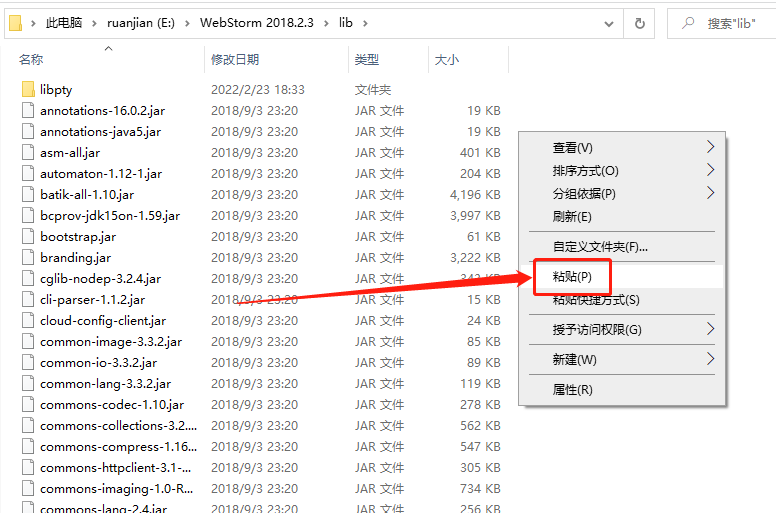This screenshot has width=776, height=513.
Task: Expand the 分组依据(P) submenu arrow
Action: coord(710,193)
